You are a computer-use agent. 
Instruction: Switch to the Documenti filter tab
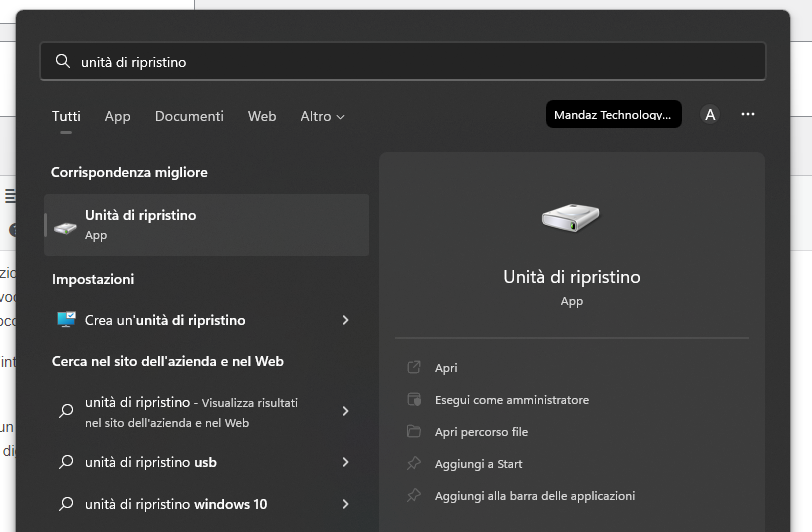click(x=189, y=116)
